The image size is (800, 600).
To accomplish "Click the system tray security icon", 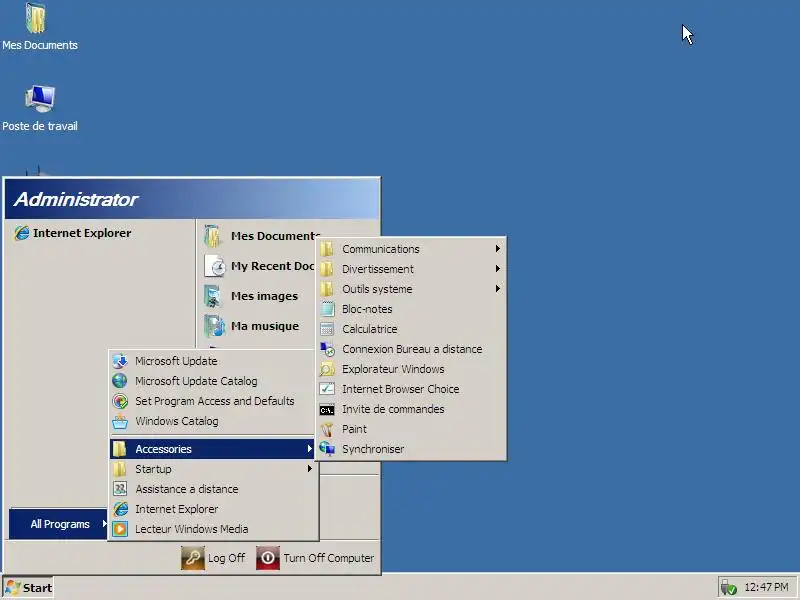I will tap(729, 588).
